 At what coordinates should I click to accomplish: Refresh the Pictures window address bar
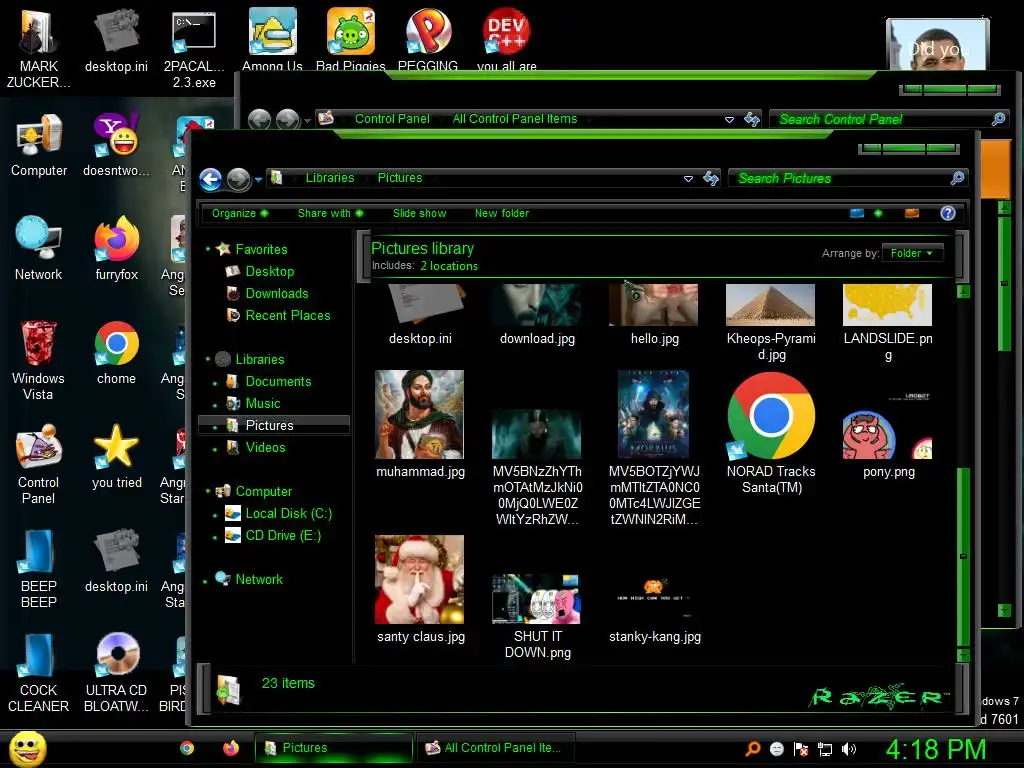click(711, 178)
